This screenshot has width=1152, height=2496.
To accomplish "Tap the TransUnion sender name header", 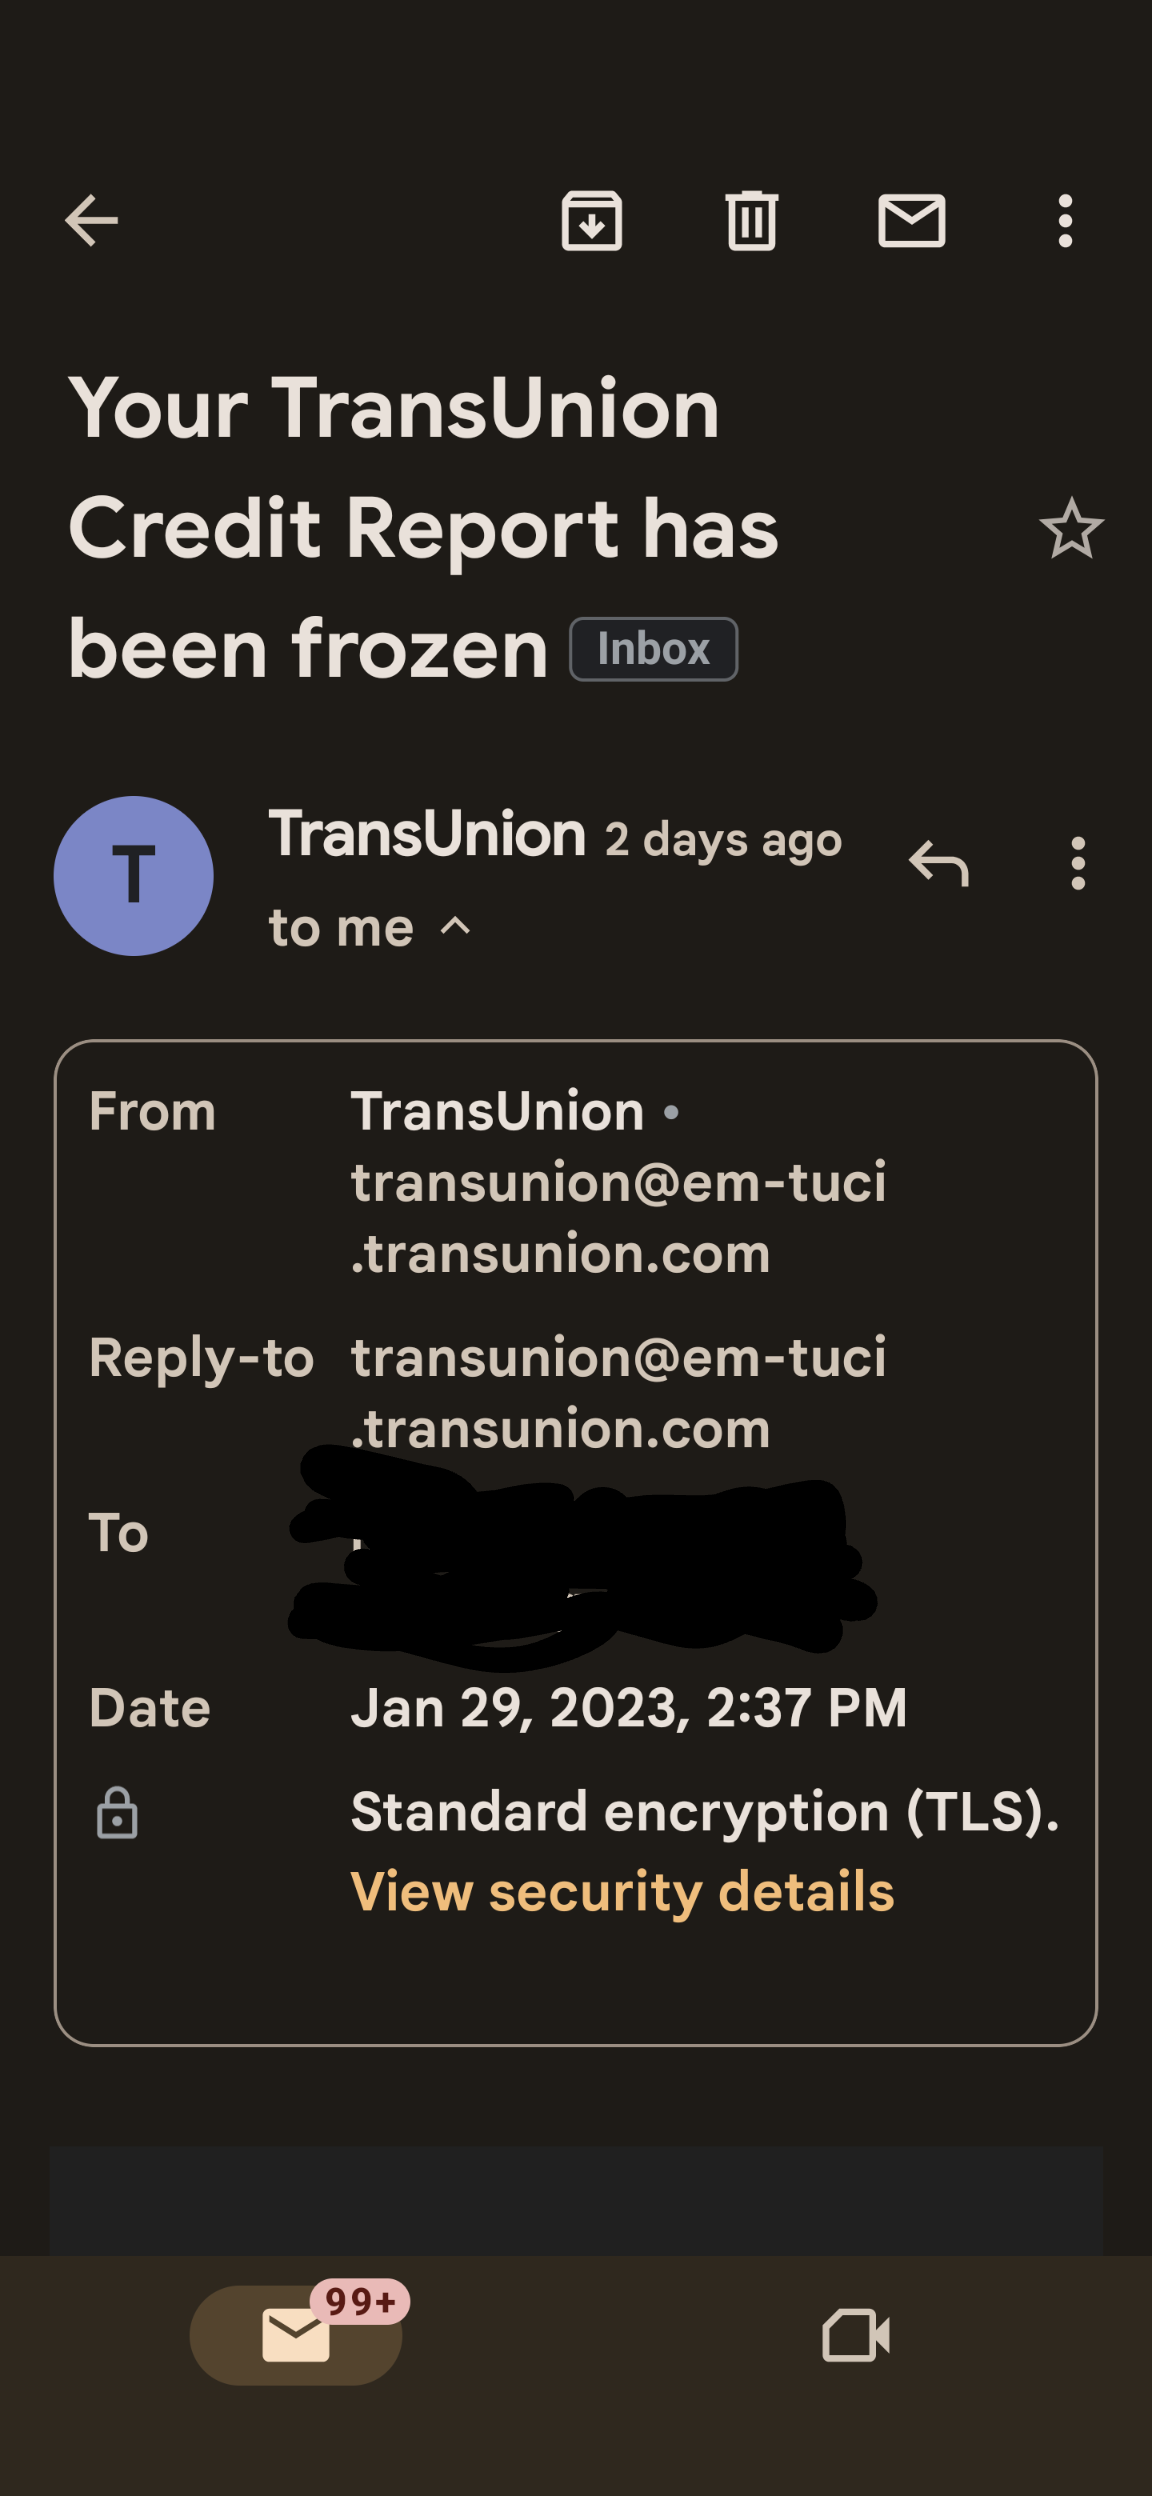I will [427, 834].
